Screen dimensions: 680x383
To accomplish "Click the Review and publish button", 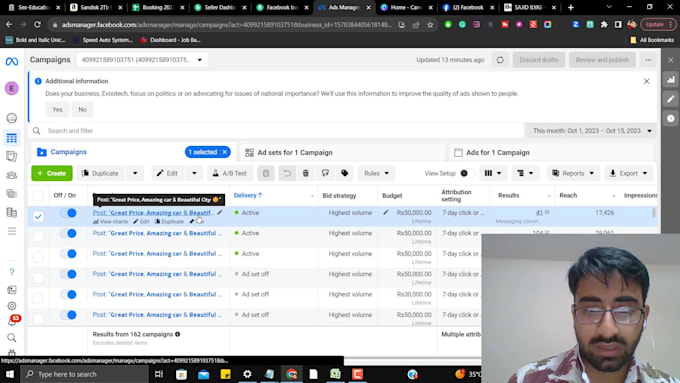I will tap(602, 60).
